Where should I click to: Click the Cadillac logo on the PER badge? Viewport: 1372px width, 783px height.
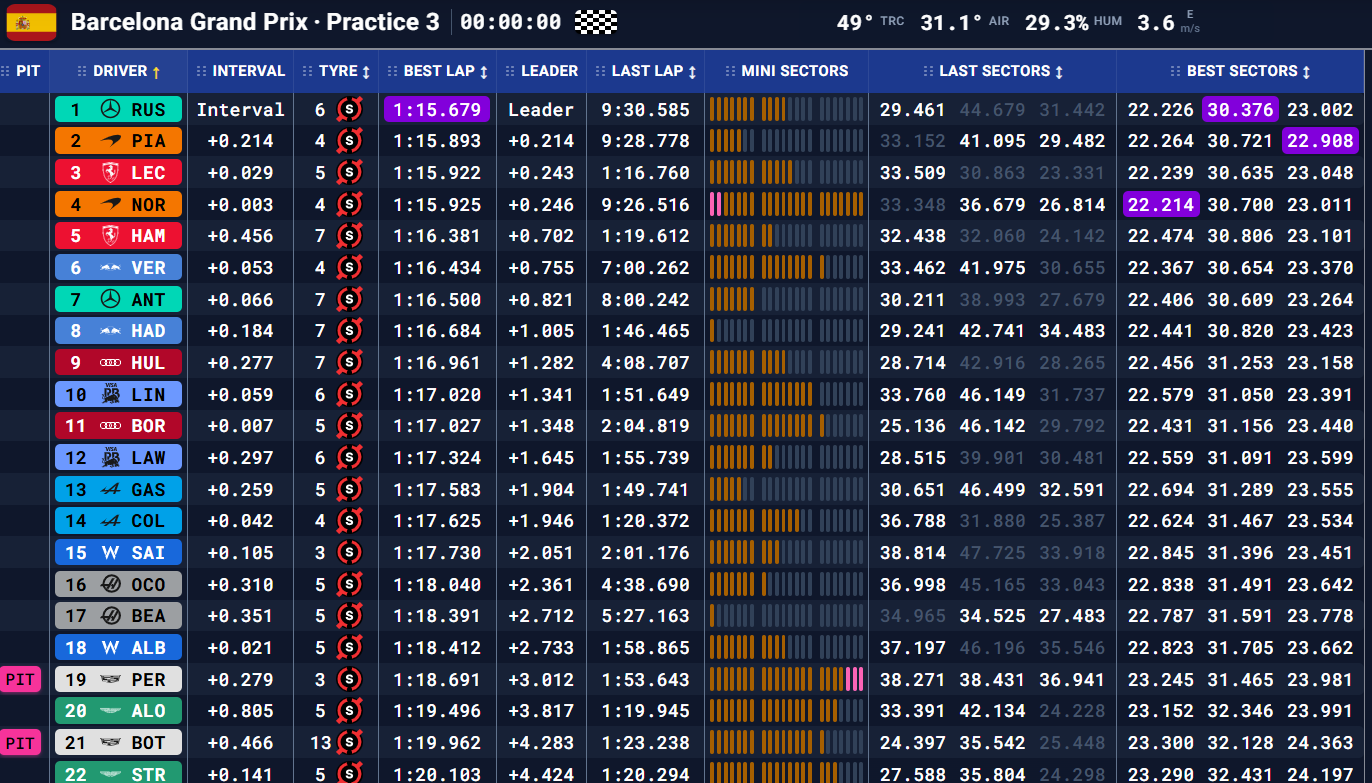pyautogui.click(x=111, y=679)
